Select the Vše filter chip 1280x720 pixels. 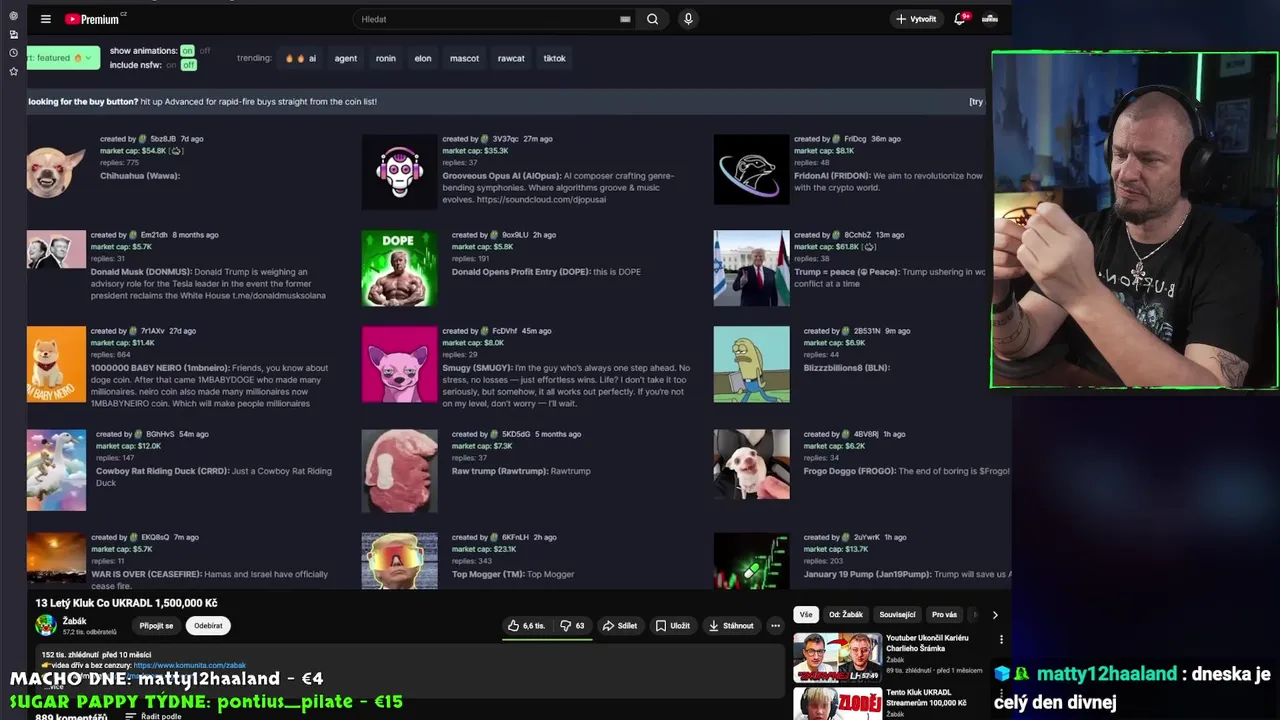[806, 615]
